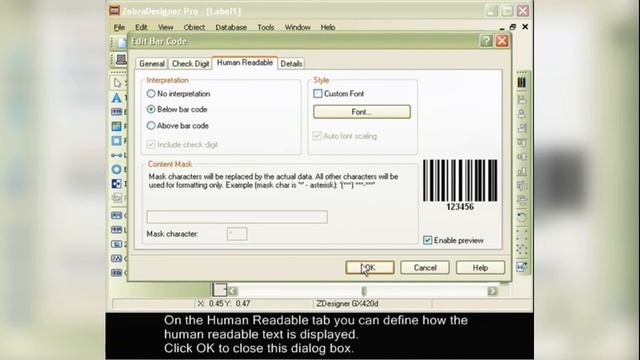
Task: Click the New label document icon in the toolbar
Action: (122, 42)
